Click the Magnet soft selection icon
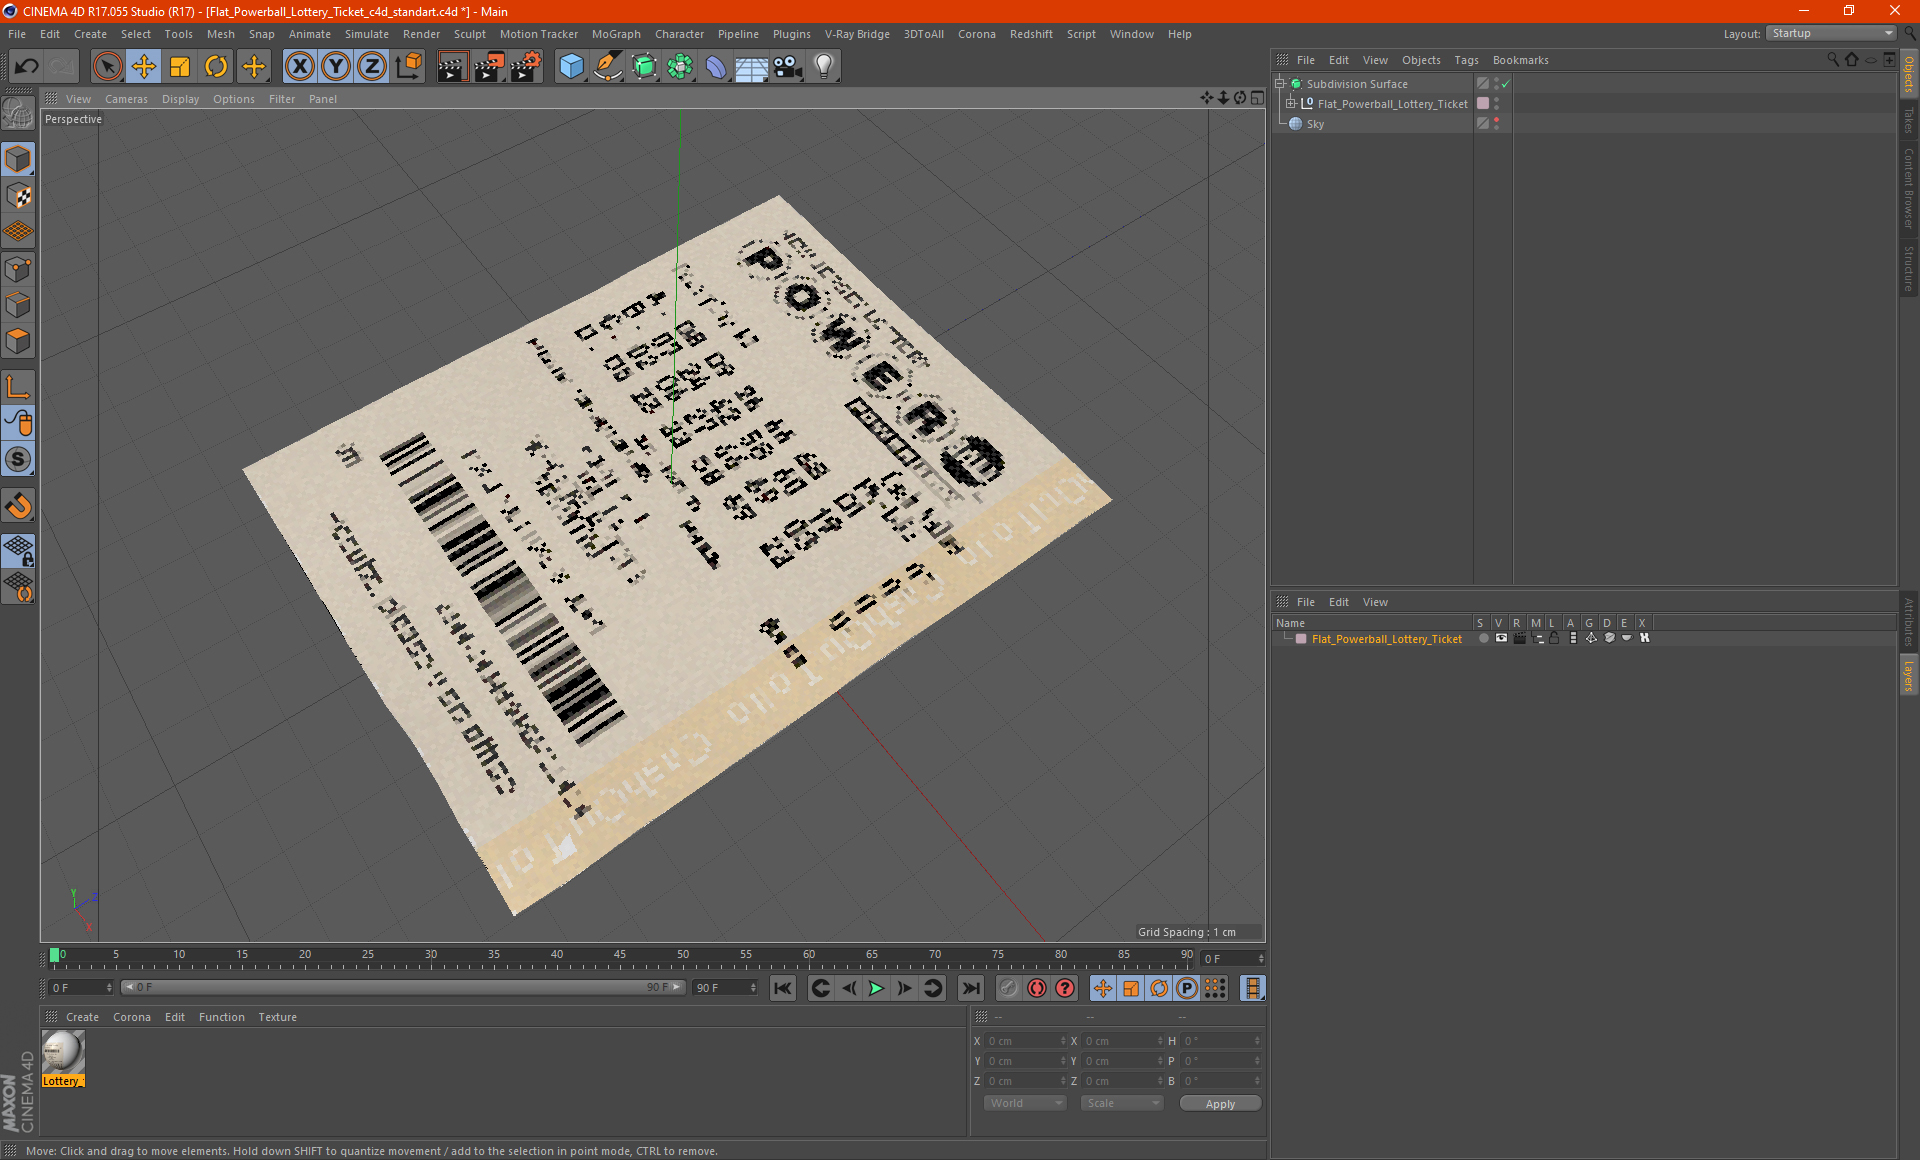Viewport: 1920px width, 1160px height. pyautogui.click(x=19, y=506)
